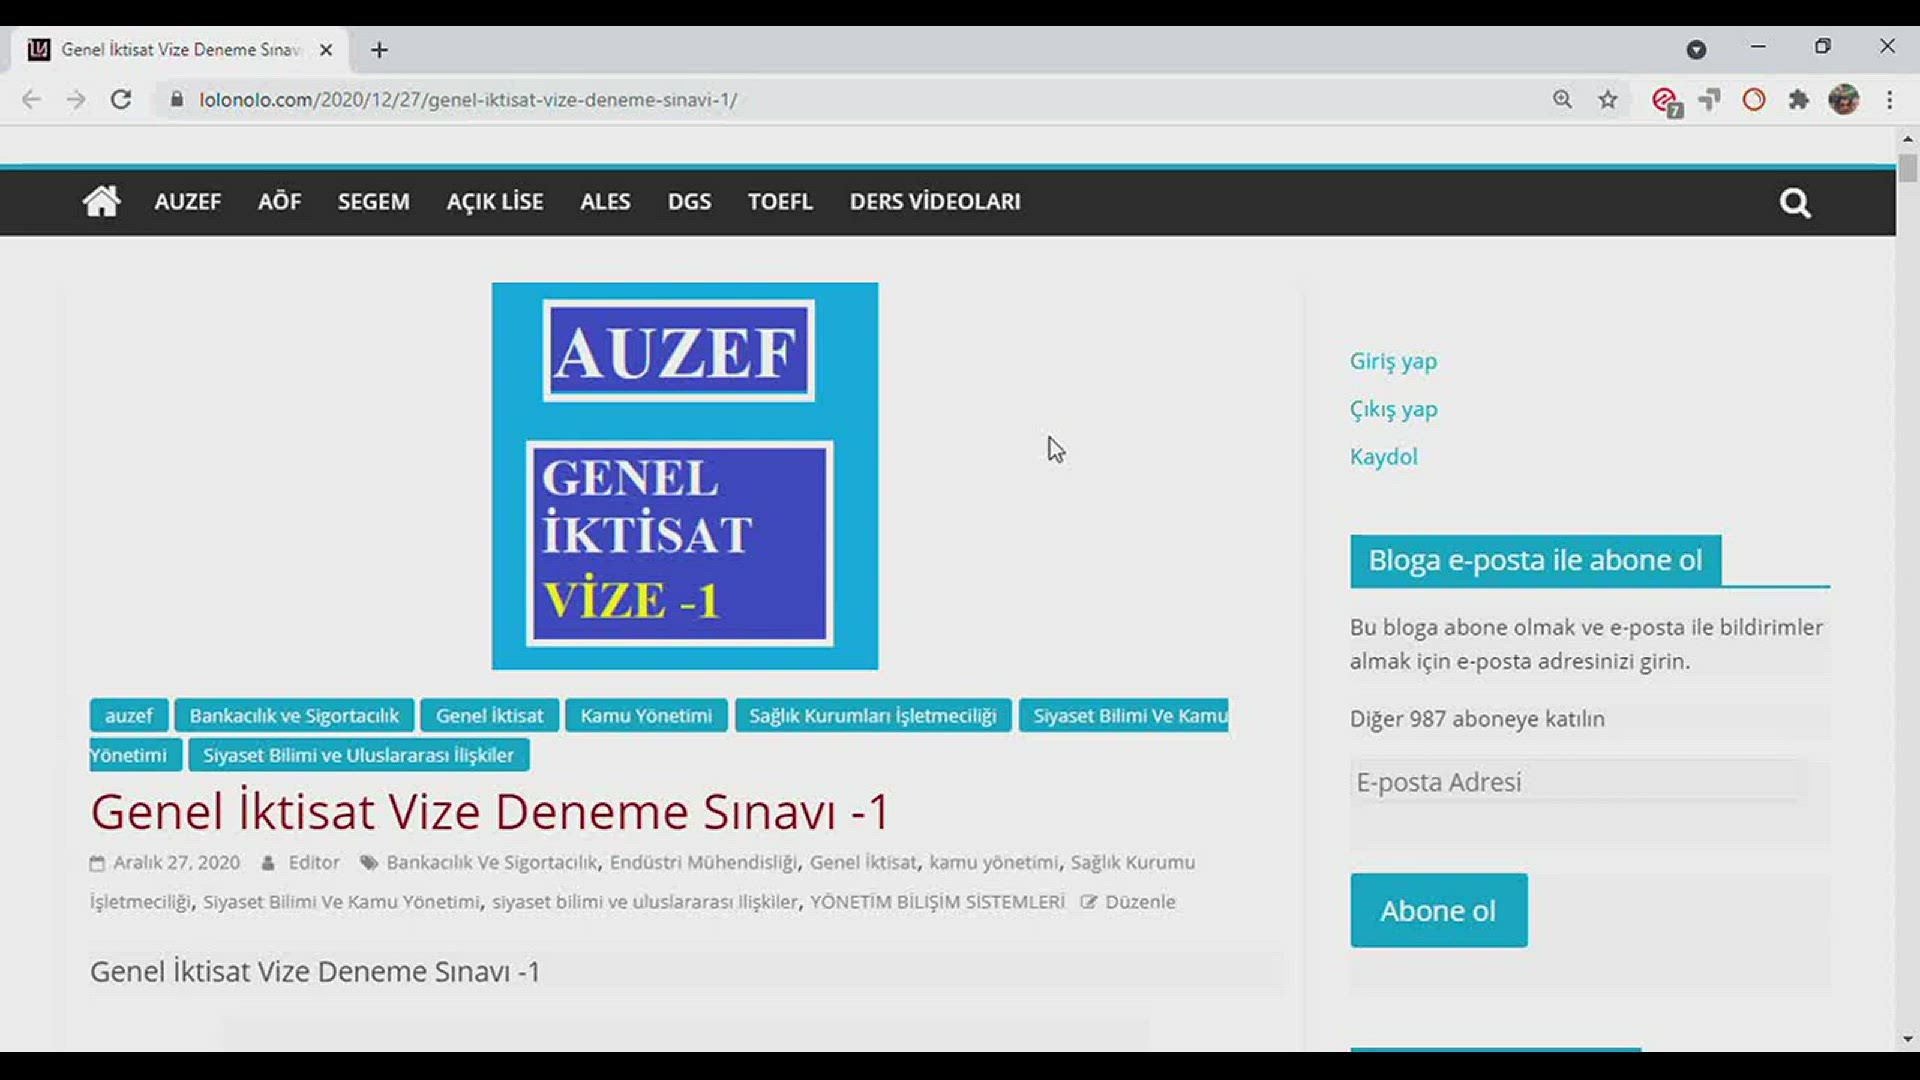The width and height of the screenshot is (1920, 1080).
Task: Click the Düzenle edit icon link
Action: point(1128,902)
